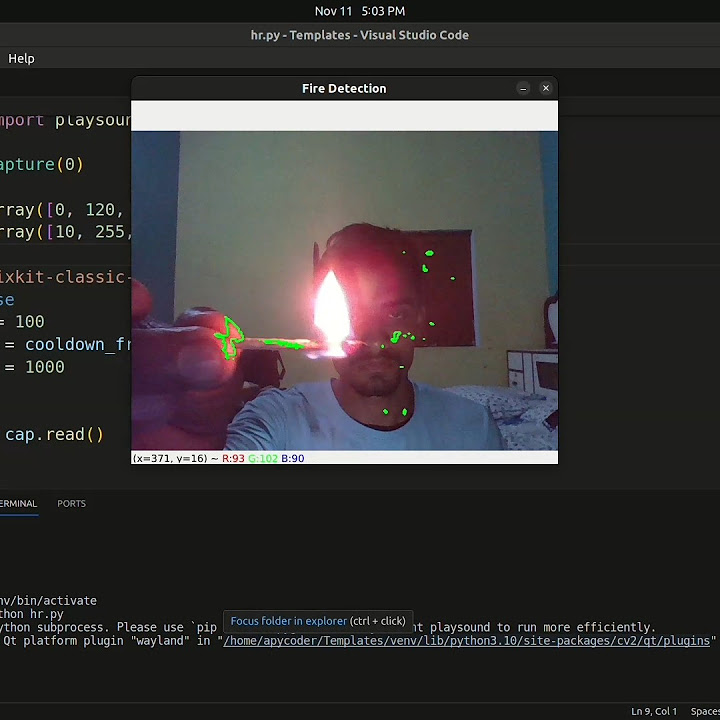
Task: Click the 'hr.py - Templates - Visual Studio Code' title
Action: click(360, 35)
